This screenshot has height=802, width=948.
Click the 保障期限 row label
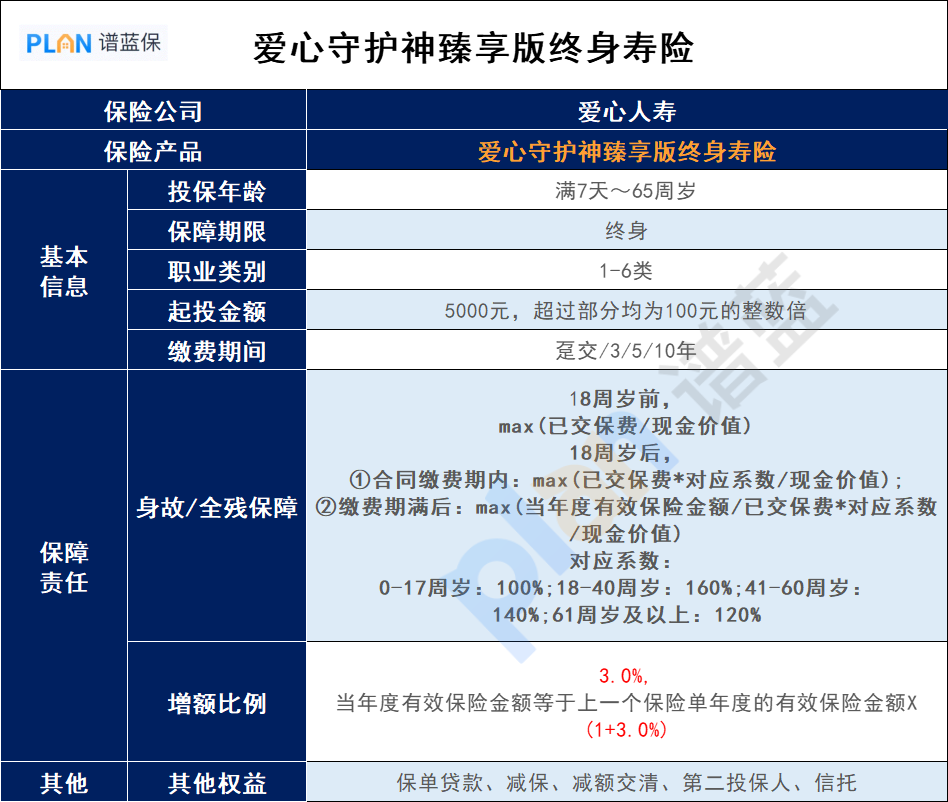(217, 231)
